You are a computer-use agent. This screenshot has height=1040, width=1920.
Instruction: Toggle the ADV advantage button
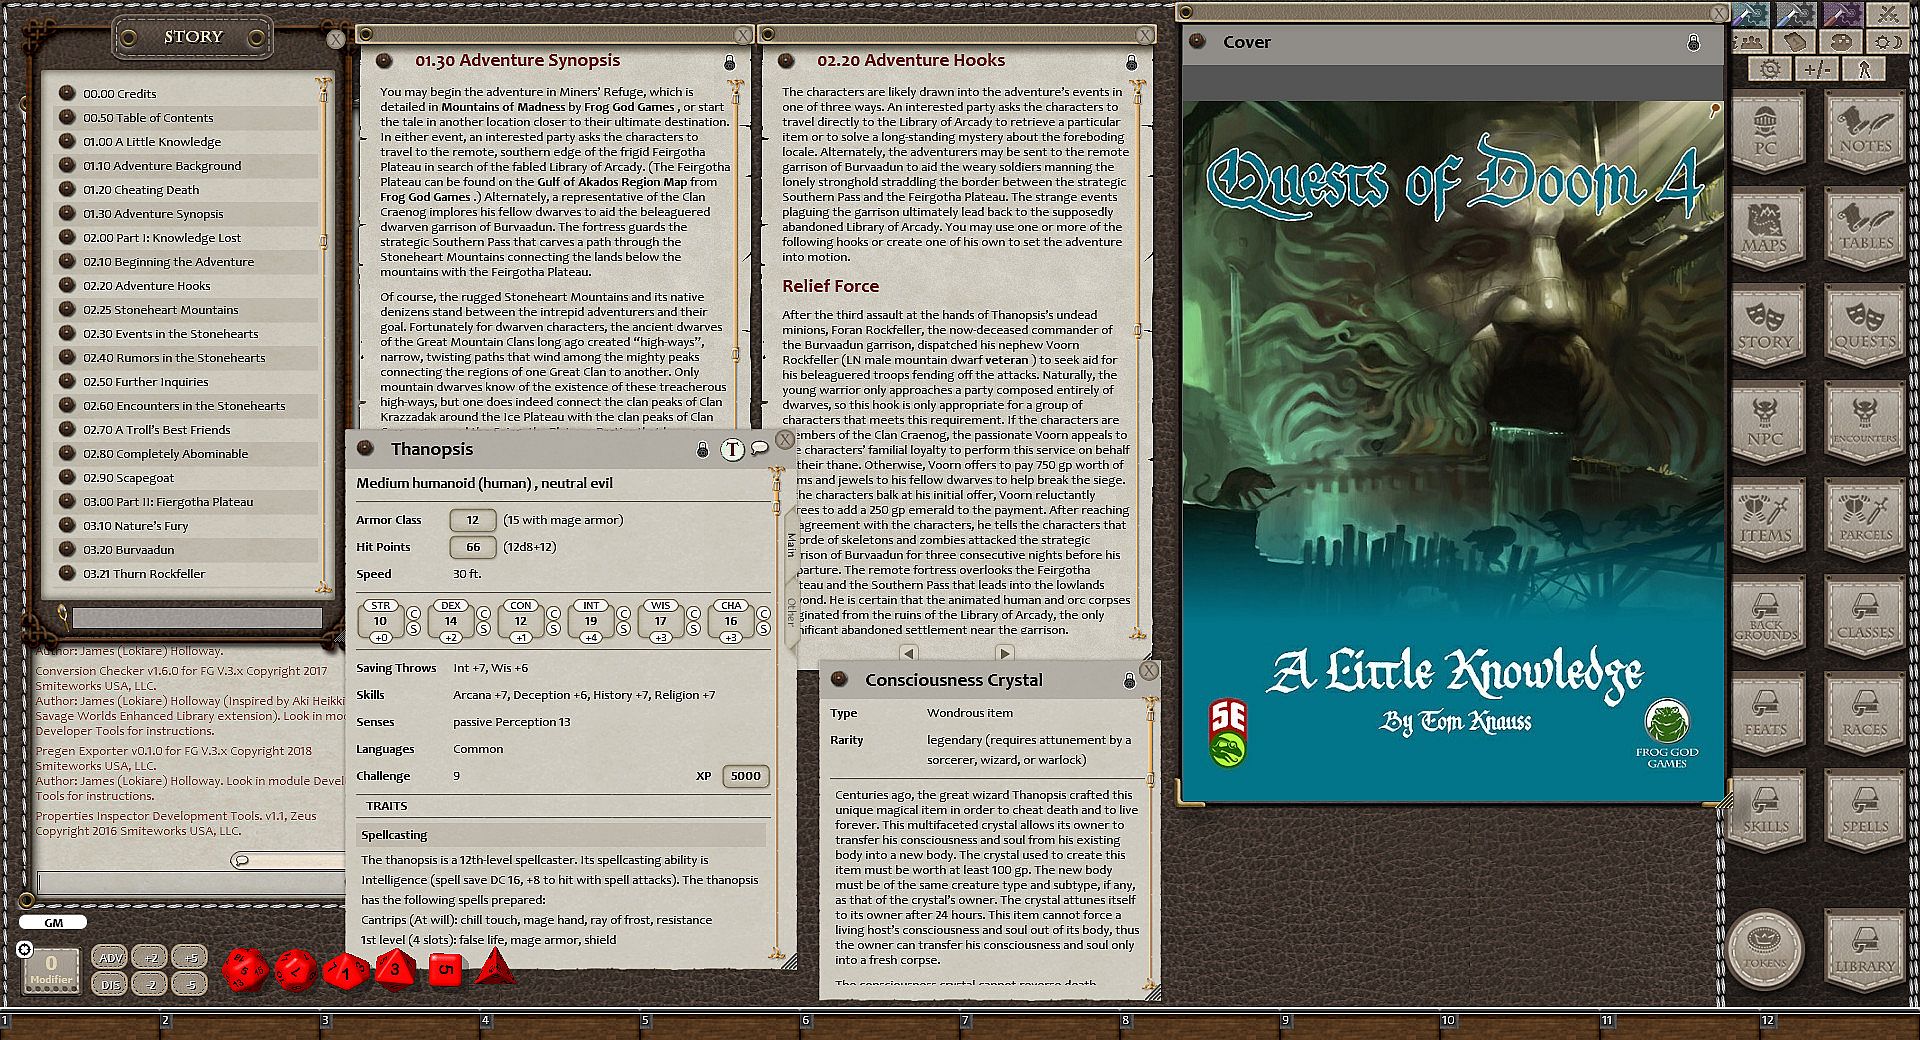click(x=110, y=957)
